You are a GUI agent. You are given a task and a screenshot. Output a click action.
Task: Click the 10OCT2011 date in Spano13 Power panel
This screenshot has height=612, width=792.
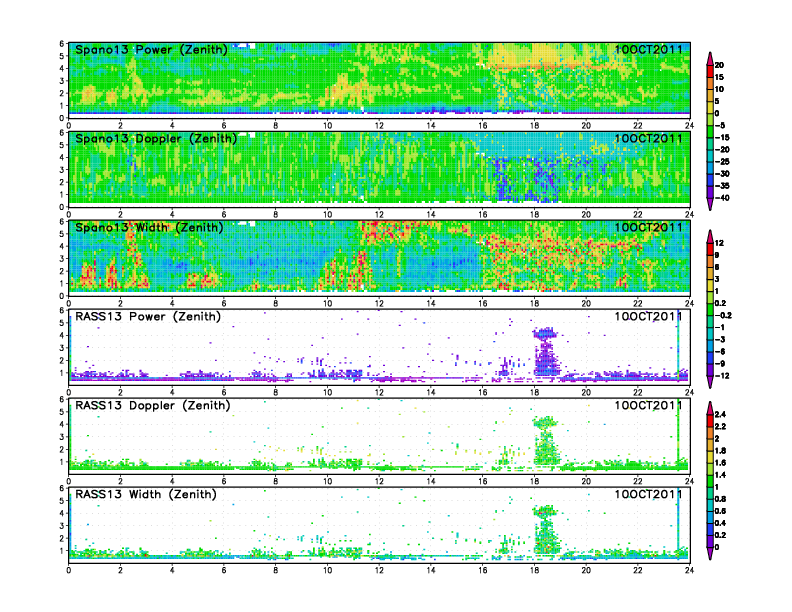[x=648, y=49]
